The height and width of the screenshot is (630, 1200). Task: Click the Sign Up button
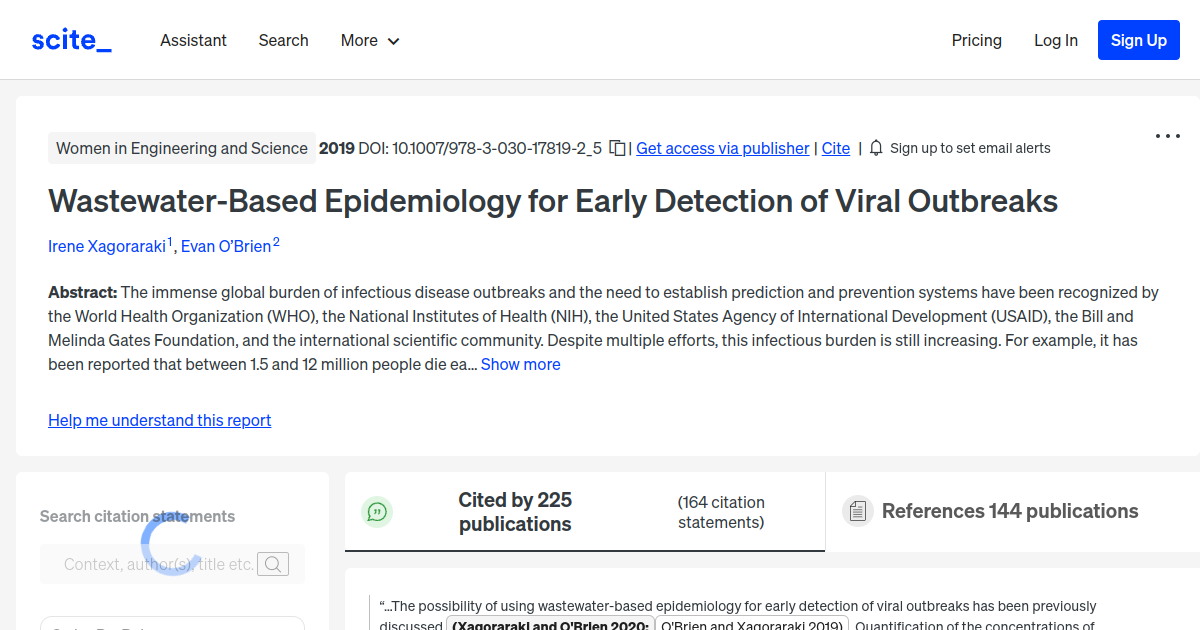tap(1138, 40)
